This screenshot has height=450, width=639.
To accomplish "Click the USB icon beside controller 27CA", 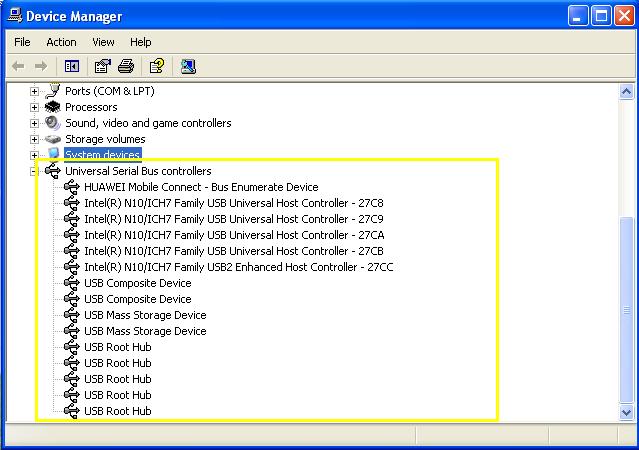I will pyautogui.click(x=72, y=235).
